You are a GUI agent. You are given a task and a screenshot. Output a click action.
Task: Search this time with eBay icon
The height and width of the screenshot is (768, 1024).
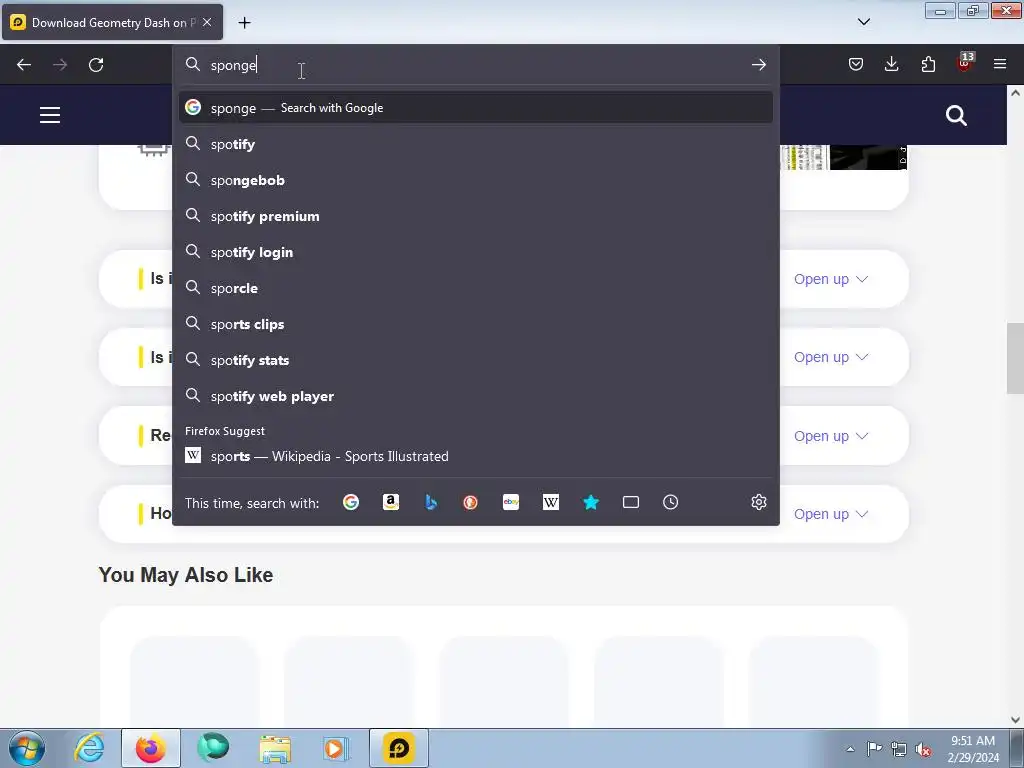[x=511, y=502]
